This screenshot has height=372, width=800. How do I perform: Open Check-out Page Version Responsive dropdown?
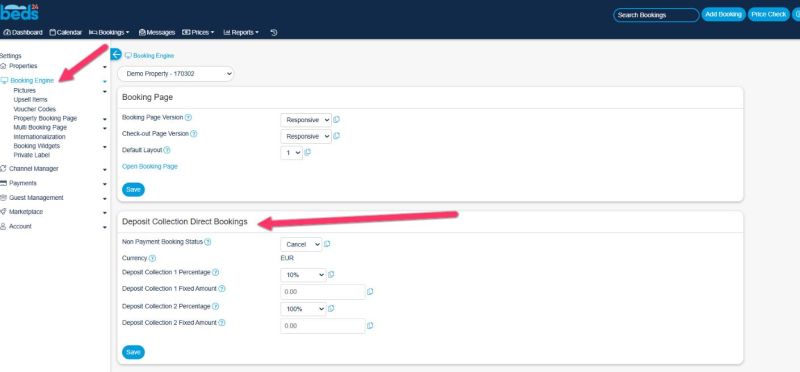[x=306, y=136]
